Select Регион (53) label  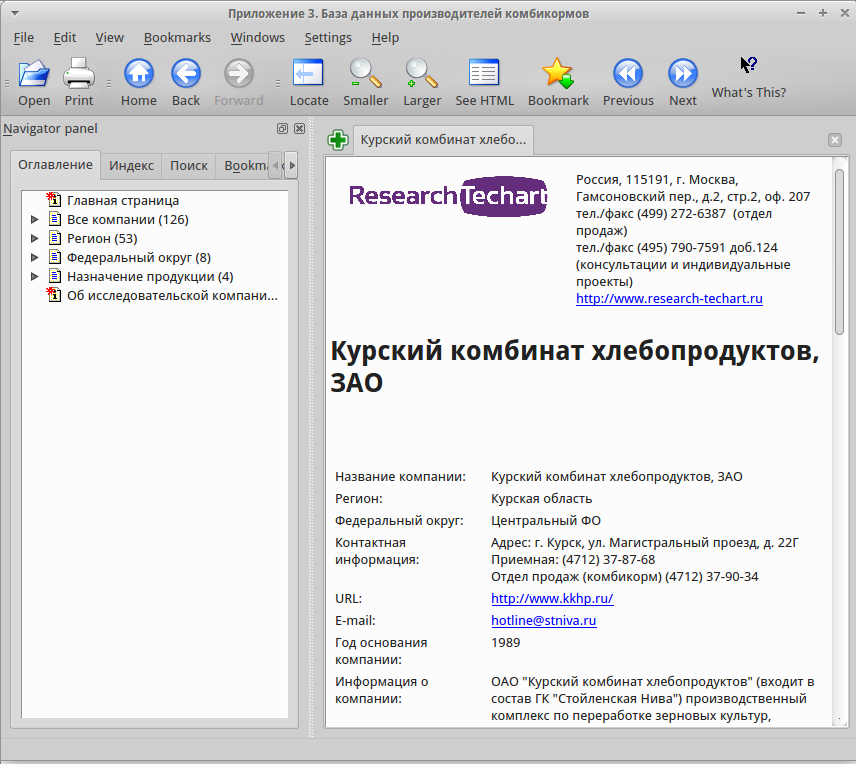coord(102,239)
